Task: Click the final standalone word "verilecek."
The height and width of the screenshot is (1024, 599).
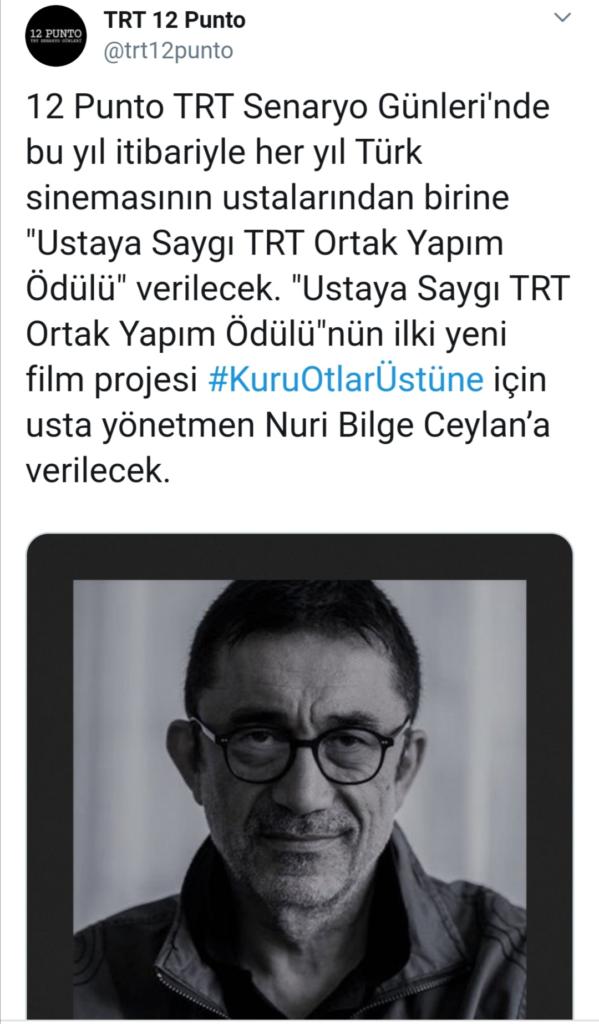Action: [x=98, y=471]
